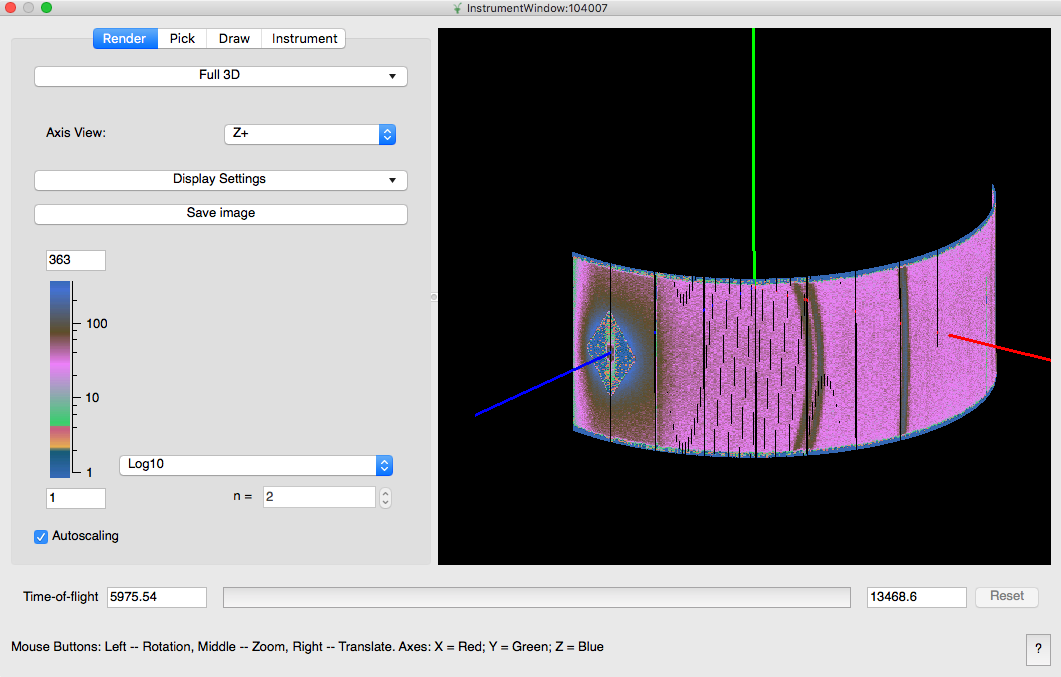
Task: Click the Log10 scale selector arrows icon
Action: (x=384, y=465)
